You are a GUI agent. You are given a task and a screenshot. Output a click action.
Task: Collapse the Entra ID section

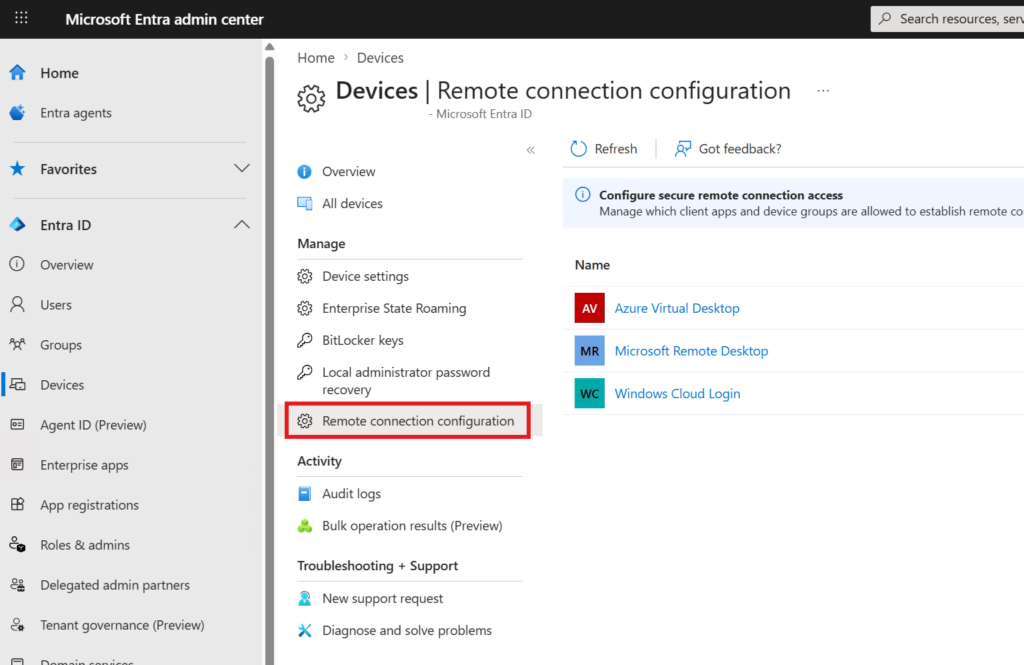coord(241,225)
